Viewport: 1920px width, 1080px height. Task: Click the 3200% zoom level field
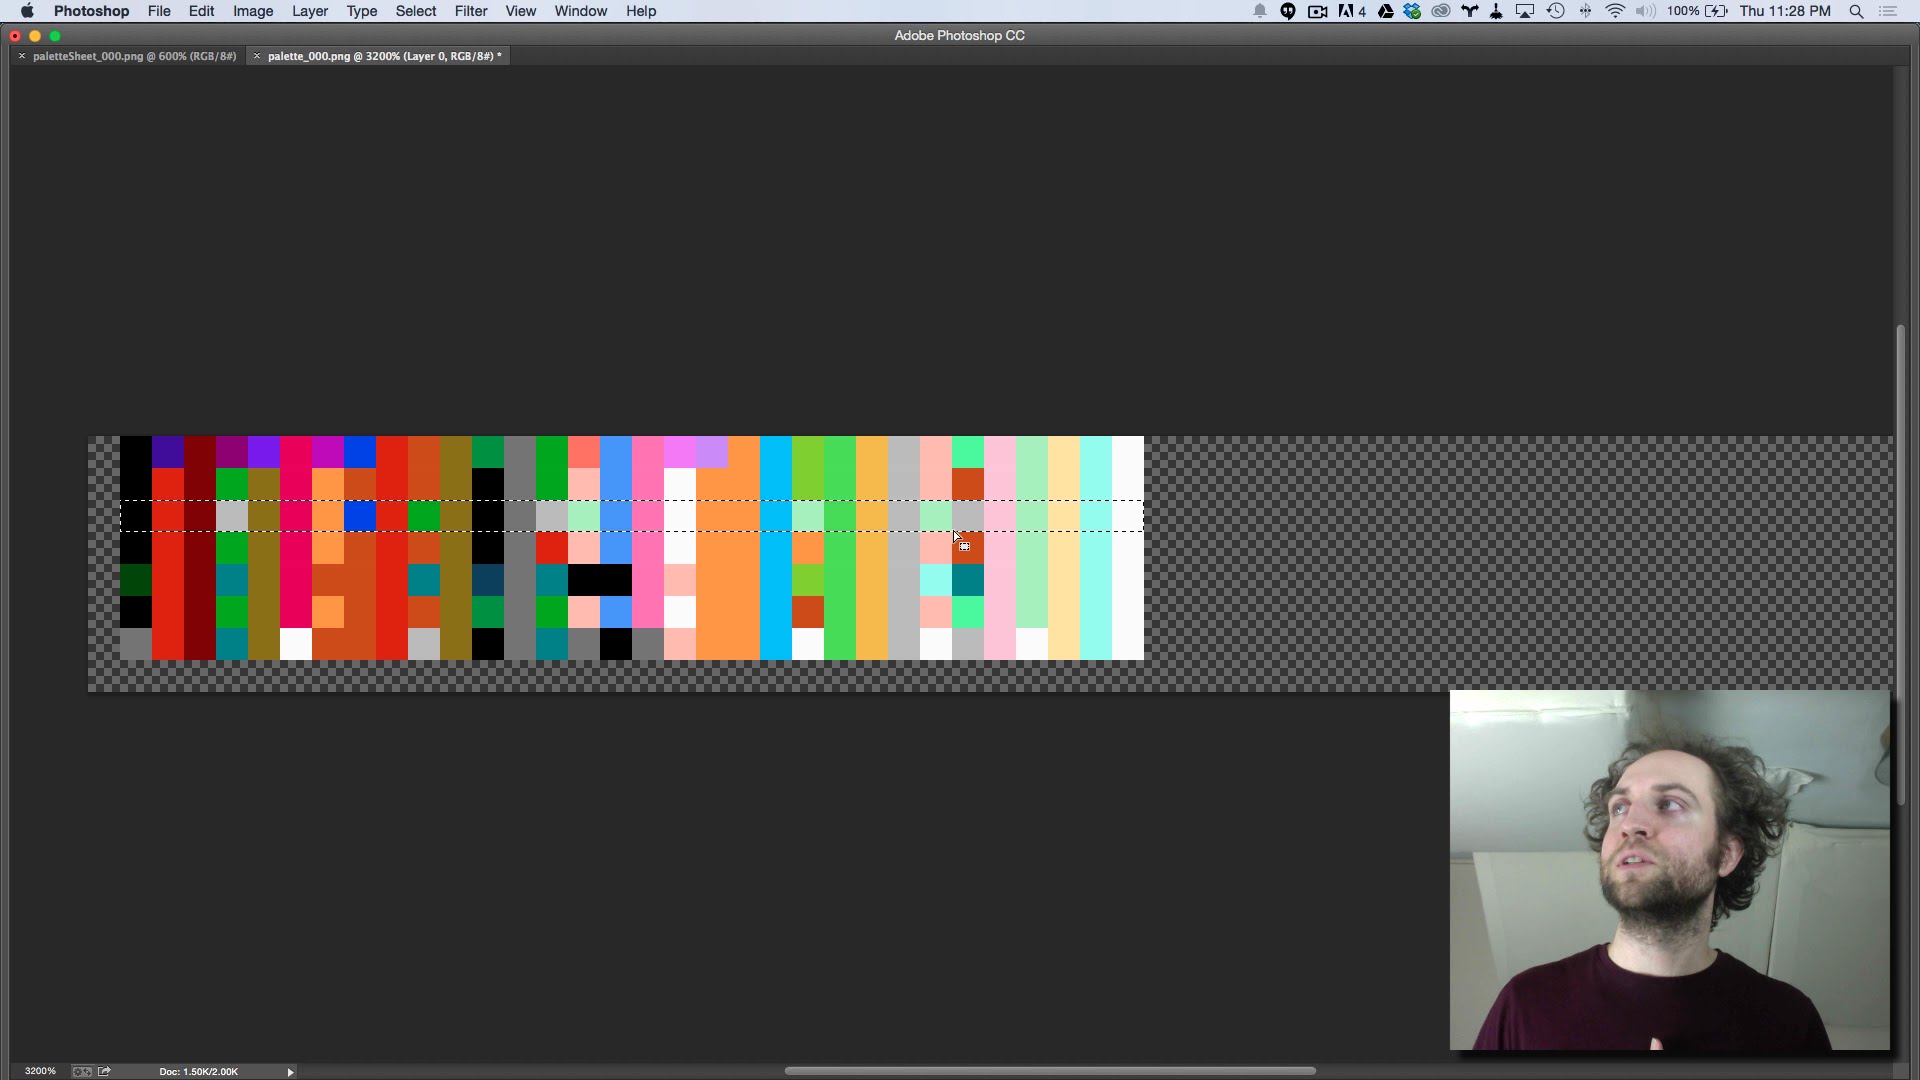coord(40,1071)
